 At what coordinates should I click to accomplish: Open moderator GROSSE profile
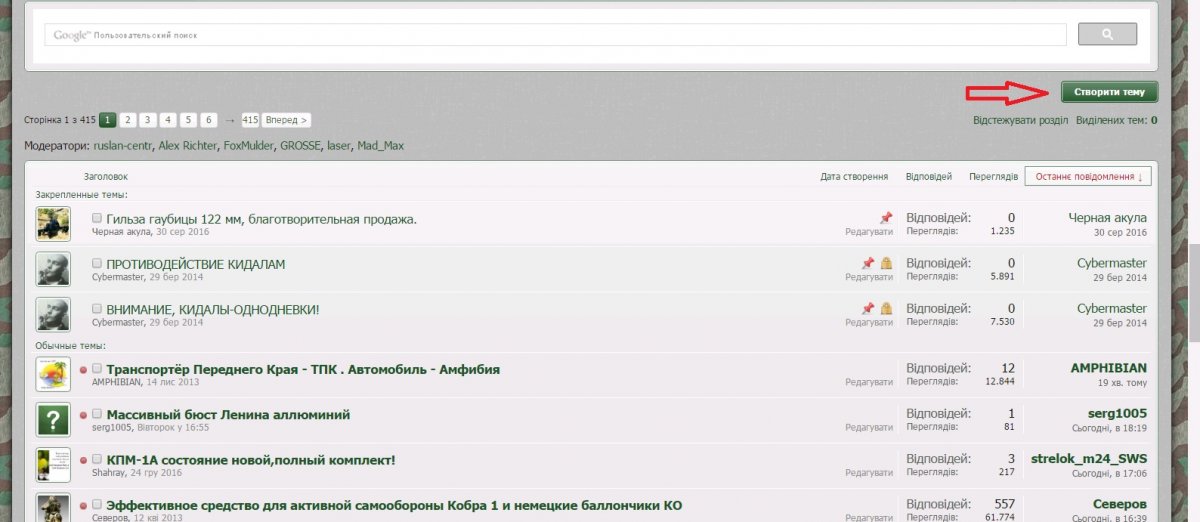click(x=300, y=146)
